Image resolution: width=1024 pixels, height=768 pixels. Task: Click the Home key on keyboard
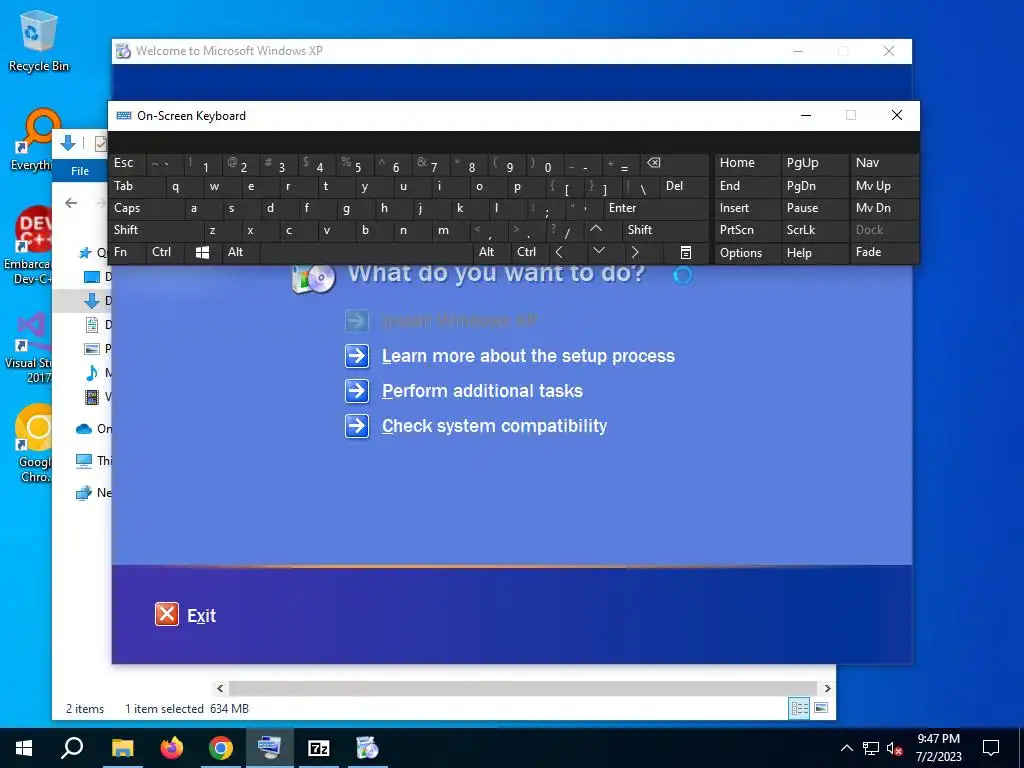(x=747, y=163)
